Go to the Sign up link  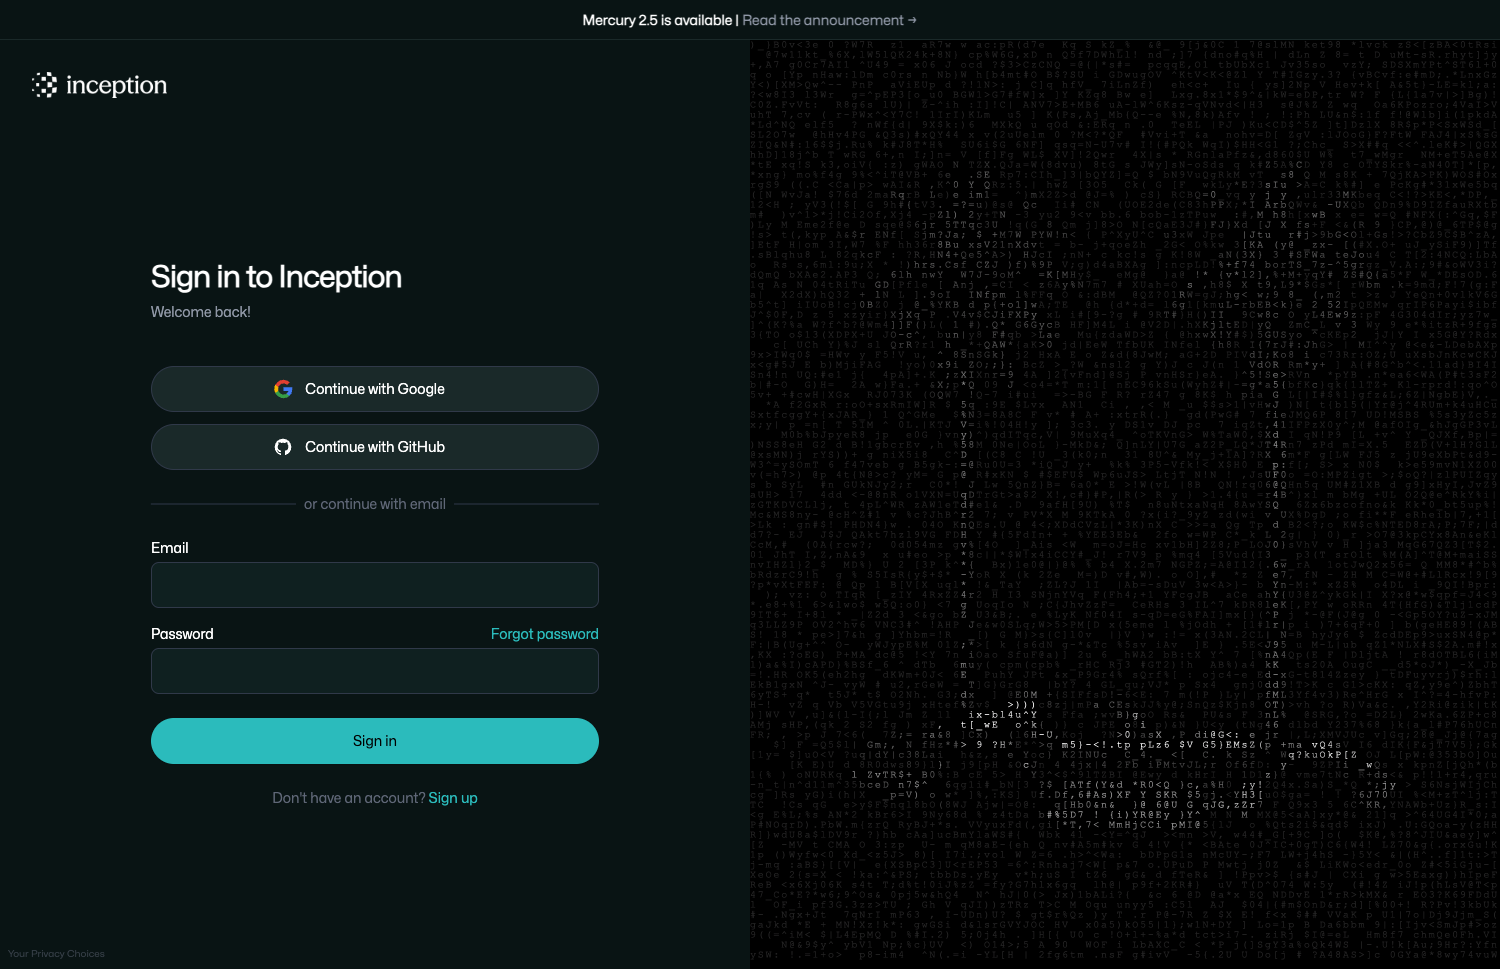click(x=453, y=798)
